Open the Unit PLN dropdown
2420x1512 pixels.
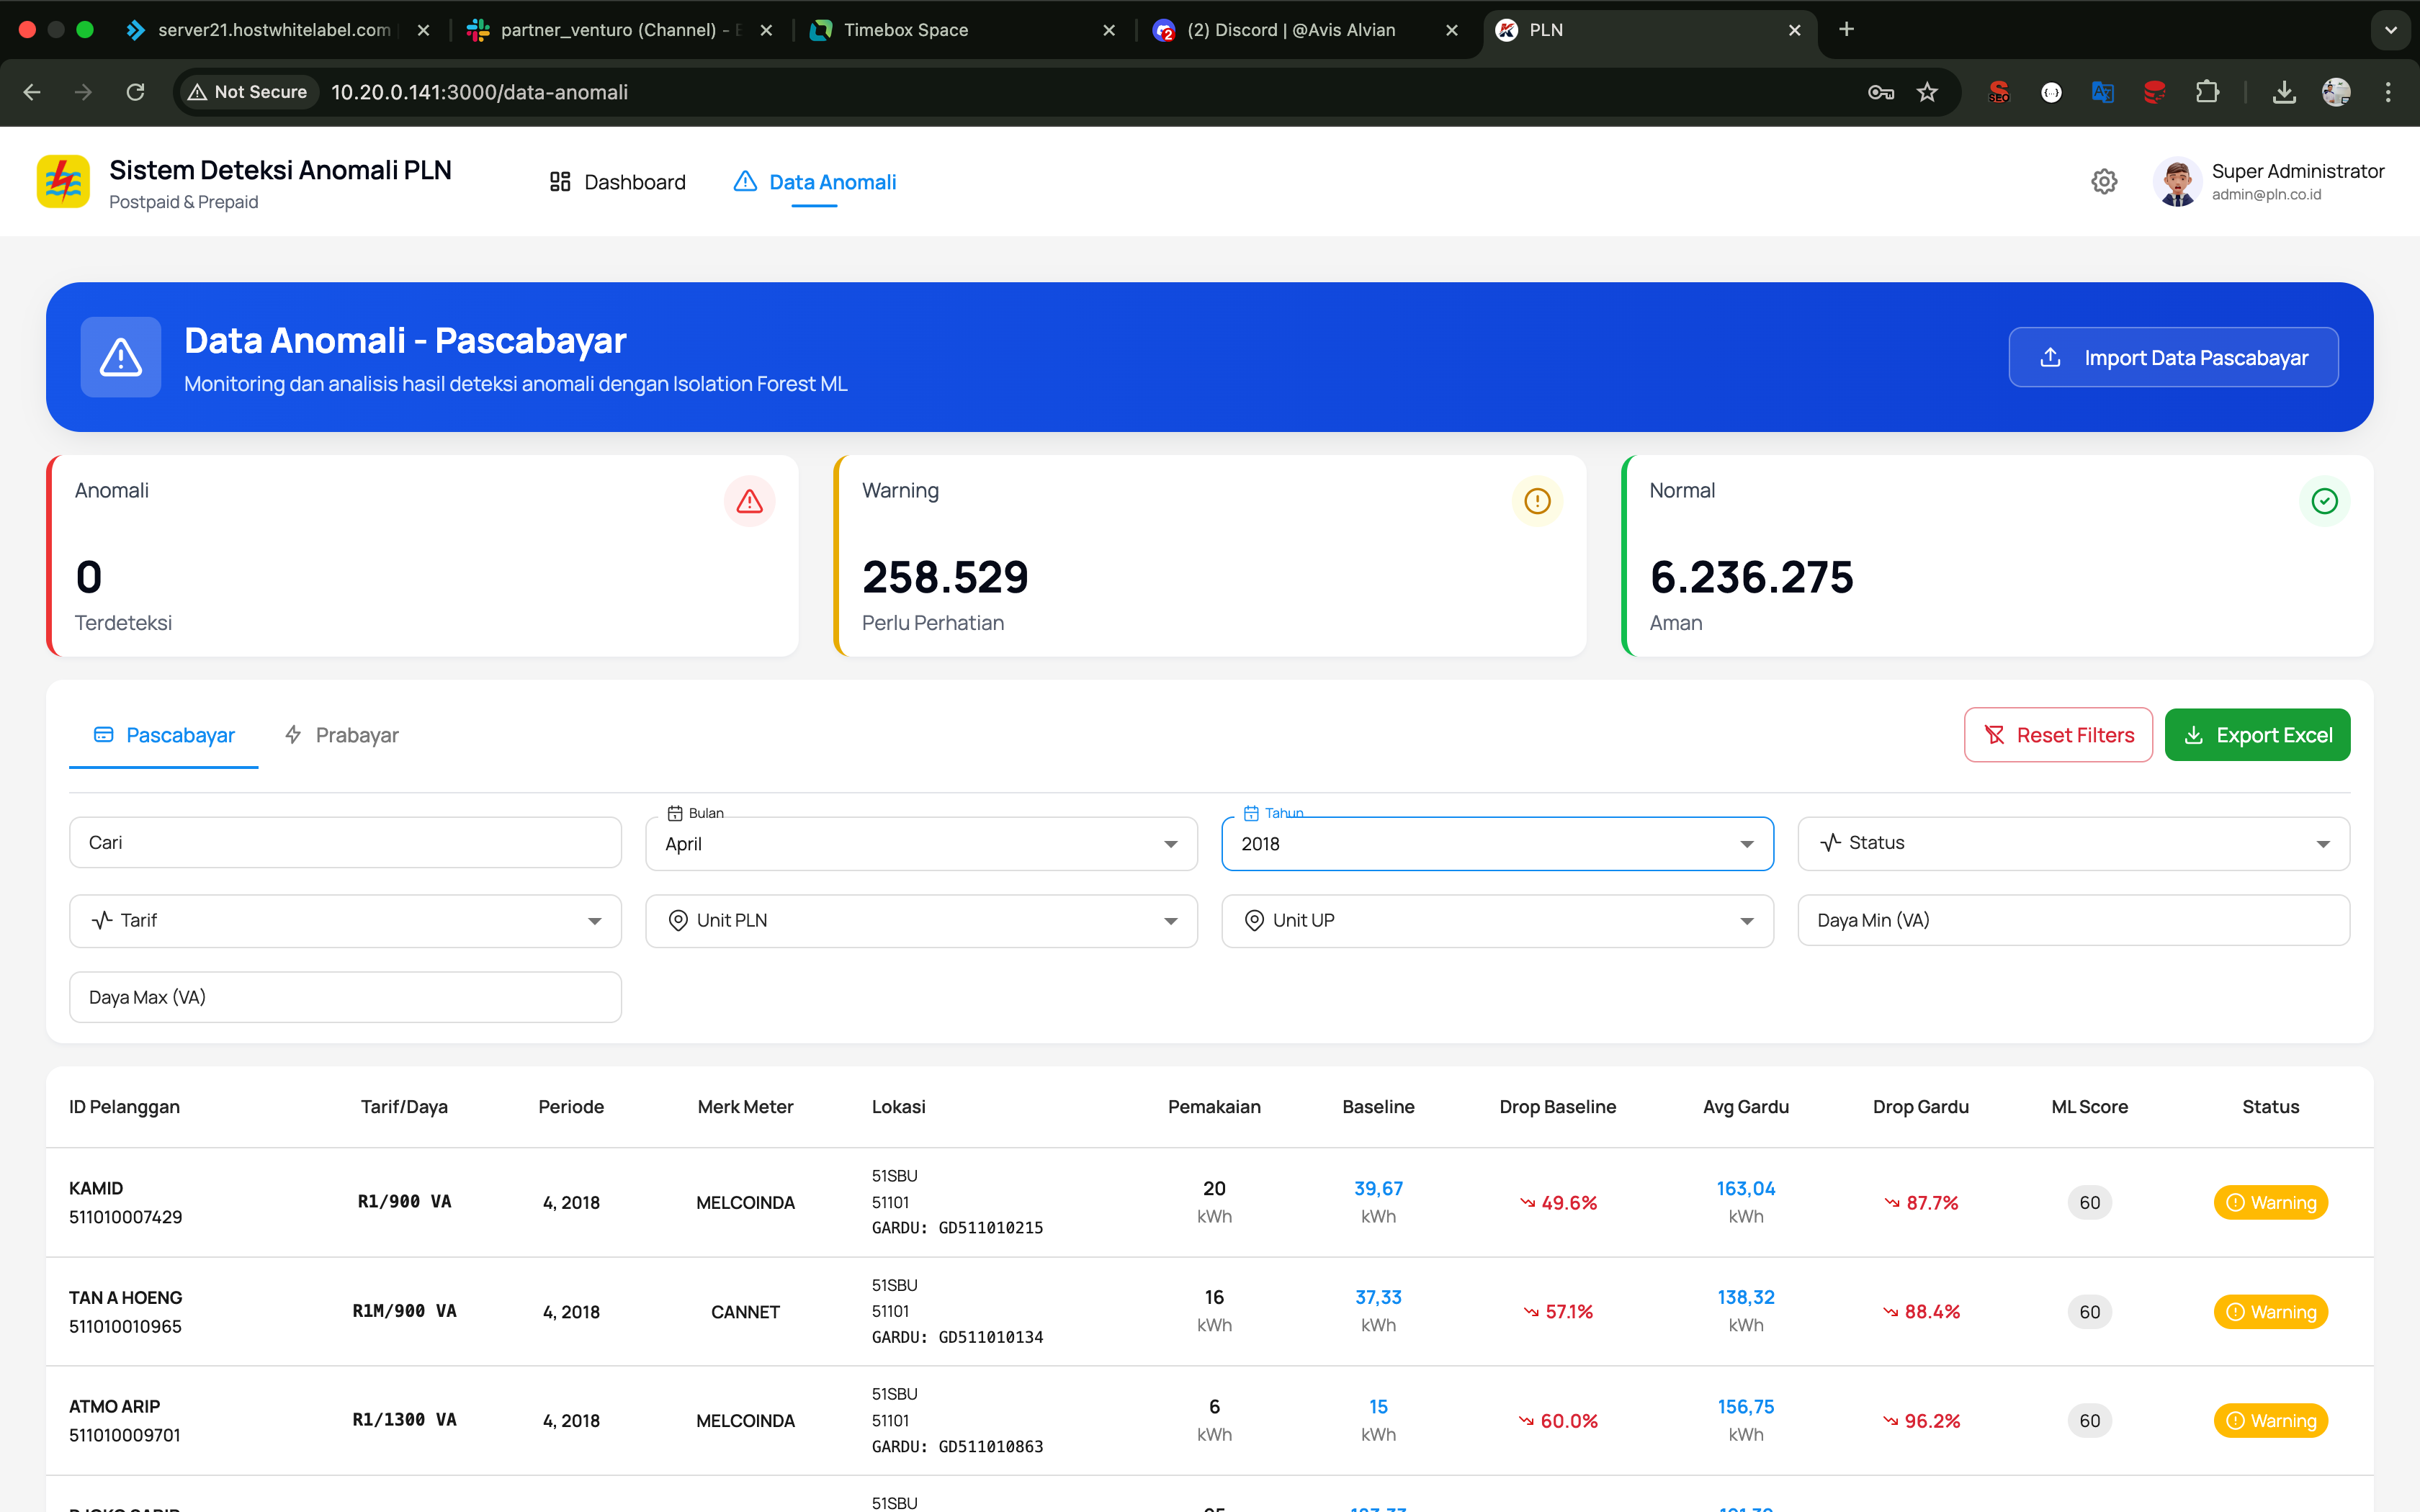(x=920, y=921)
